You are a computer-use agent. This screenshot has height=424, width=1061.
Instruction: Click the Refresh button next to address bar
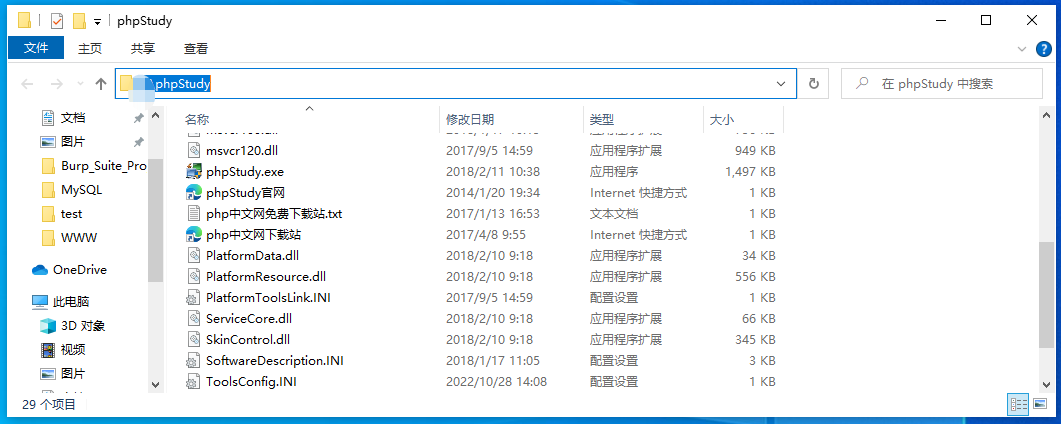pyautogui.click(x=814, y=83)
